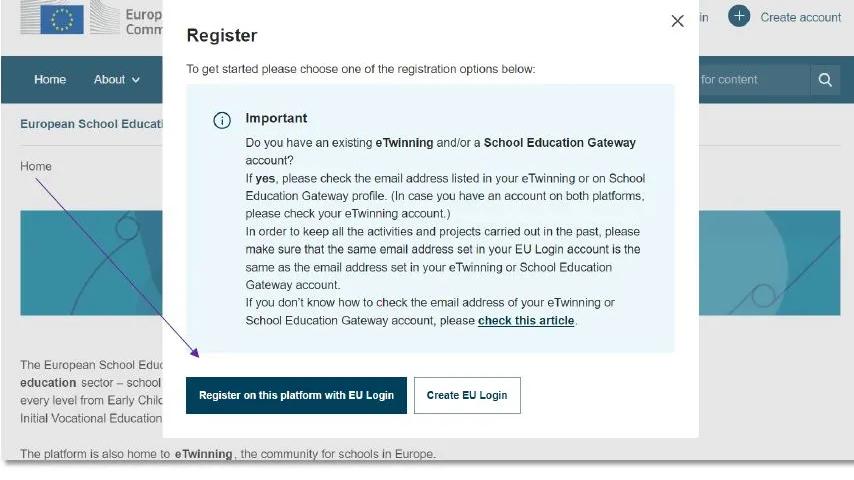Screen dimensions: 854x480
Task: Expand the chevron next to About
Action: pos(136,80)
